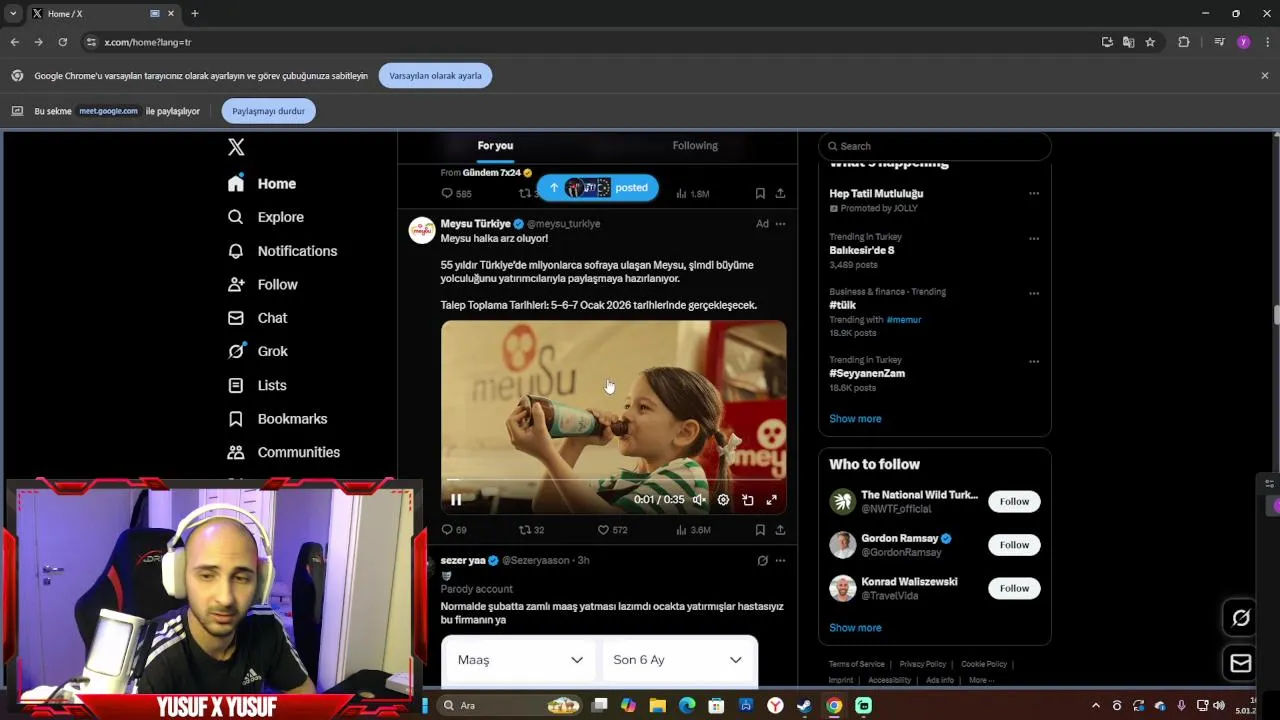
Task: Open the Maaş dropdown
Action: pos(520,660)
